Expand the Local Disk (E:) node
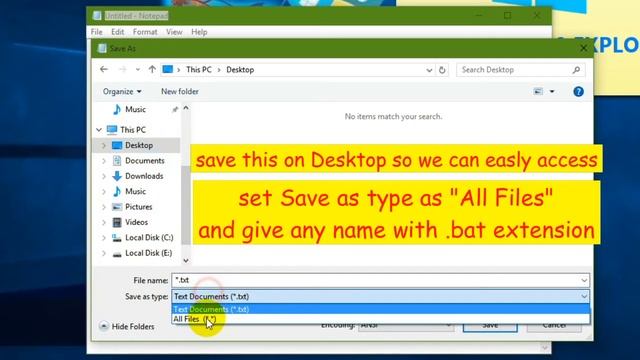Screen dimensions: 640x360 pyautogui.click(x=104, y=253)
